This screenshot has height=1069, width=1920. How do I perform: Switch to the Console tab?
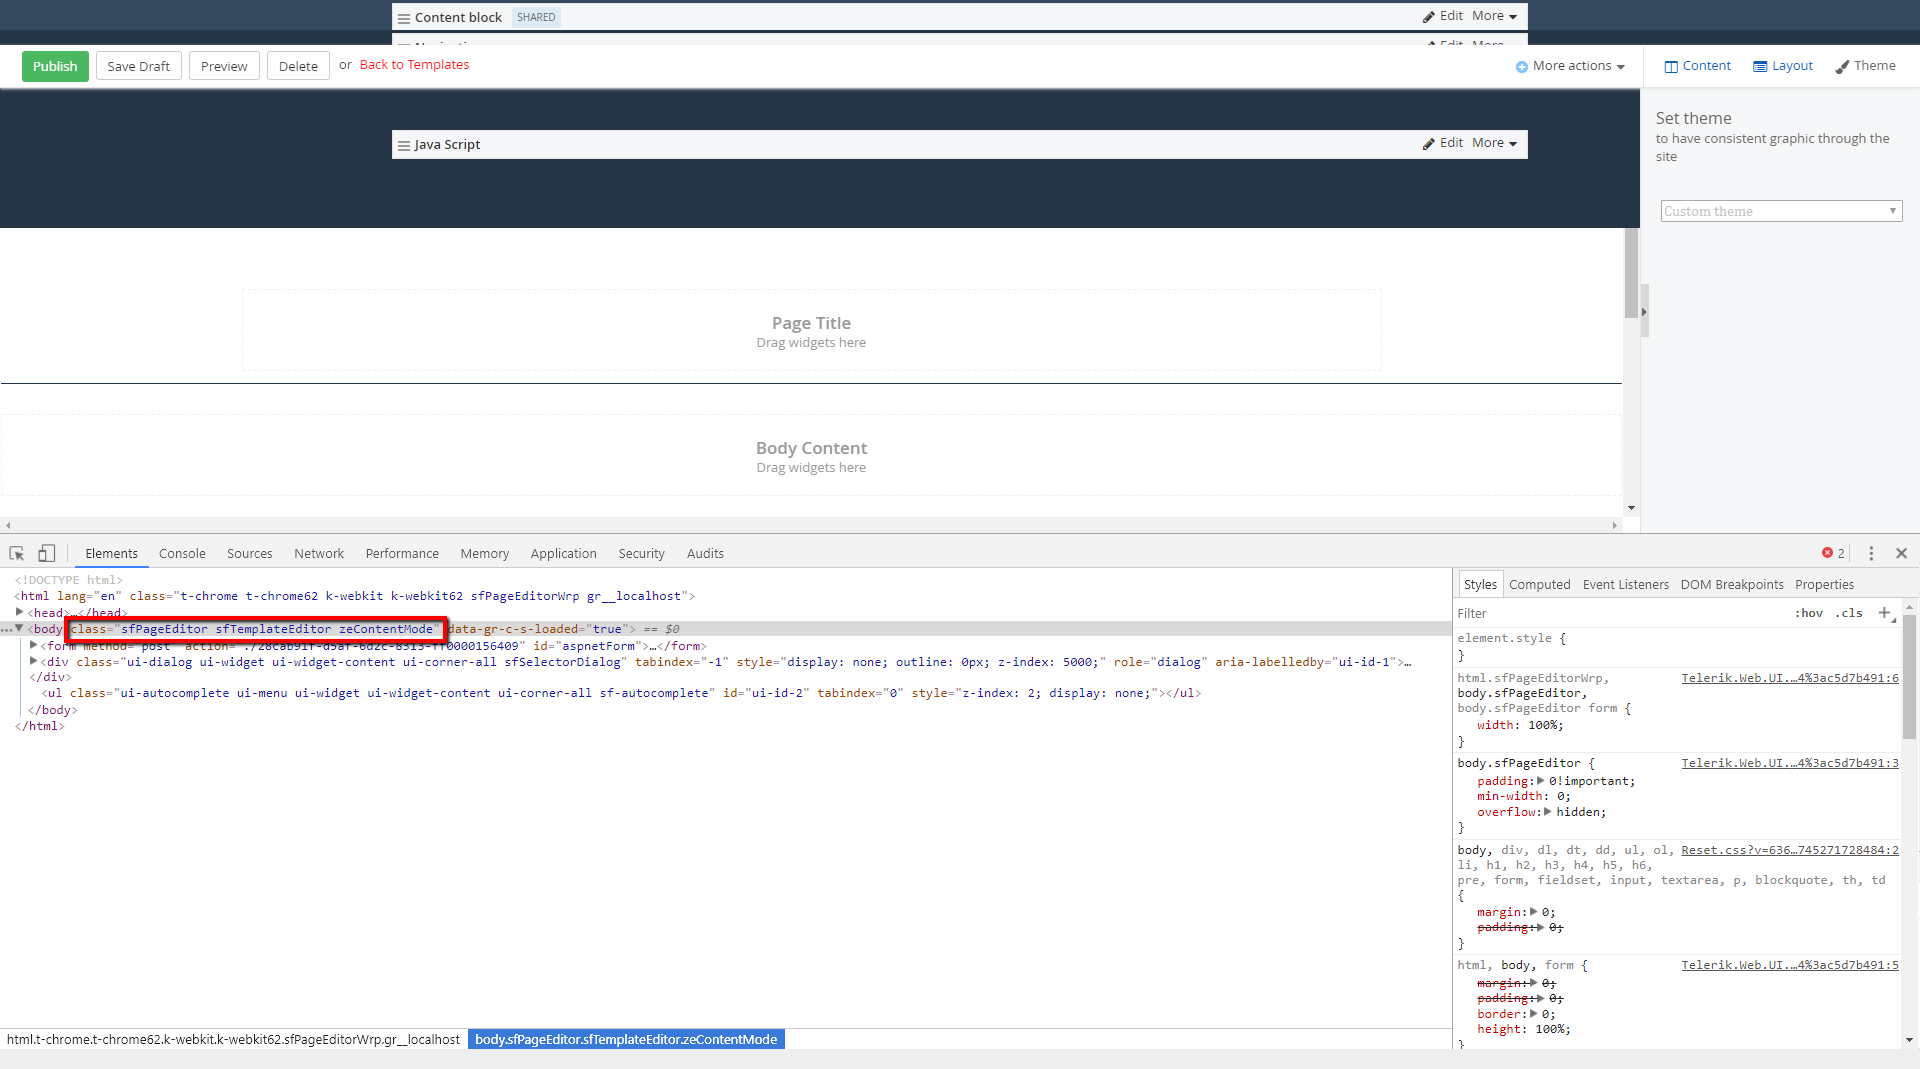[182, 553]
